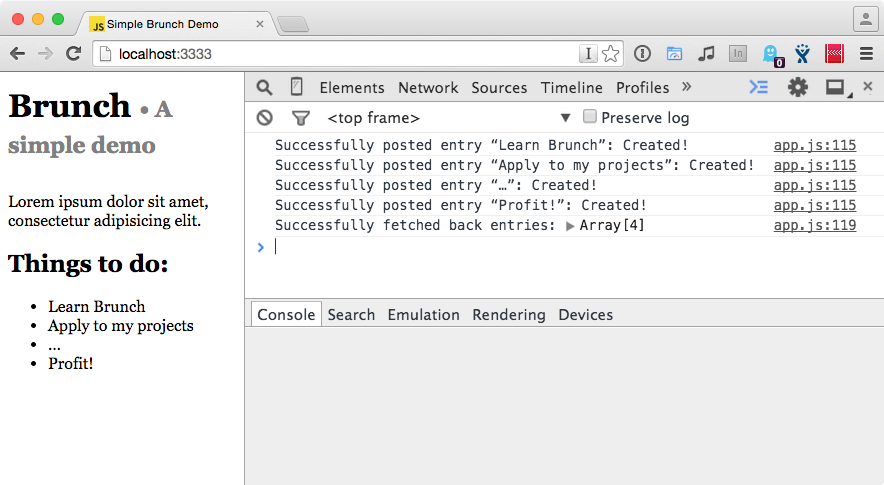Viewport: 884px width, 485px height.
Task: Change DevTools dock side
Action: pos(838,88)
